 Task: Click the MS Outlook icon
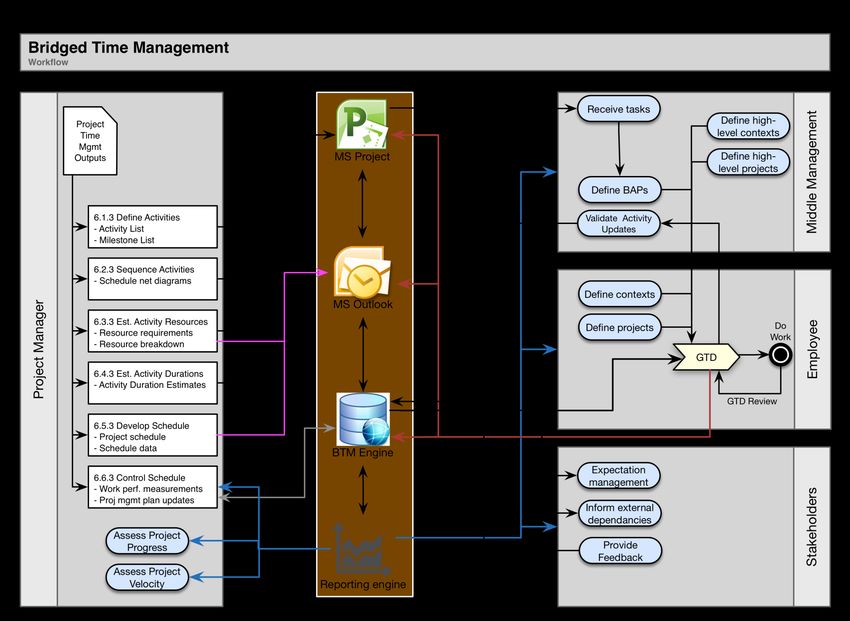[x=362, y=273]
